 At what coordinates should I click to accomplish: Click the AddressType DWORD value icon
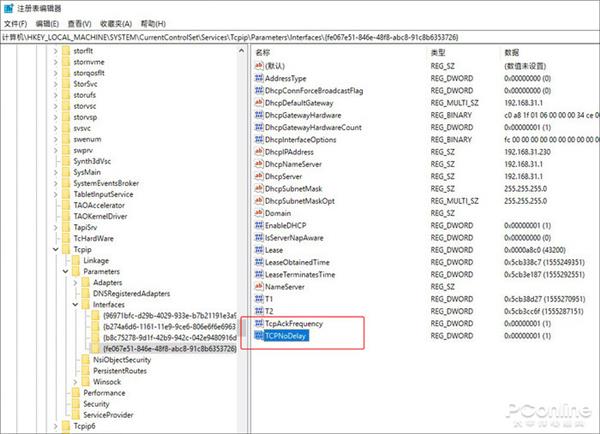click(259, 78)
